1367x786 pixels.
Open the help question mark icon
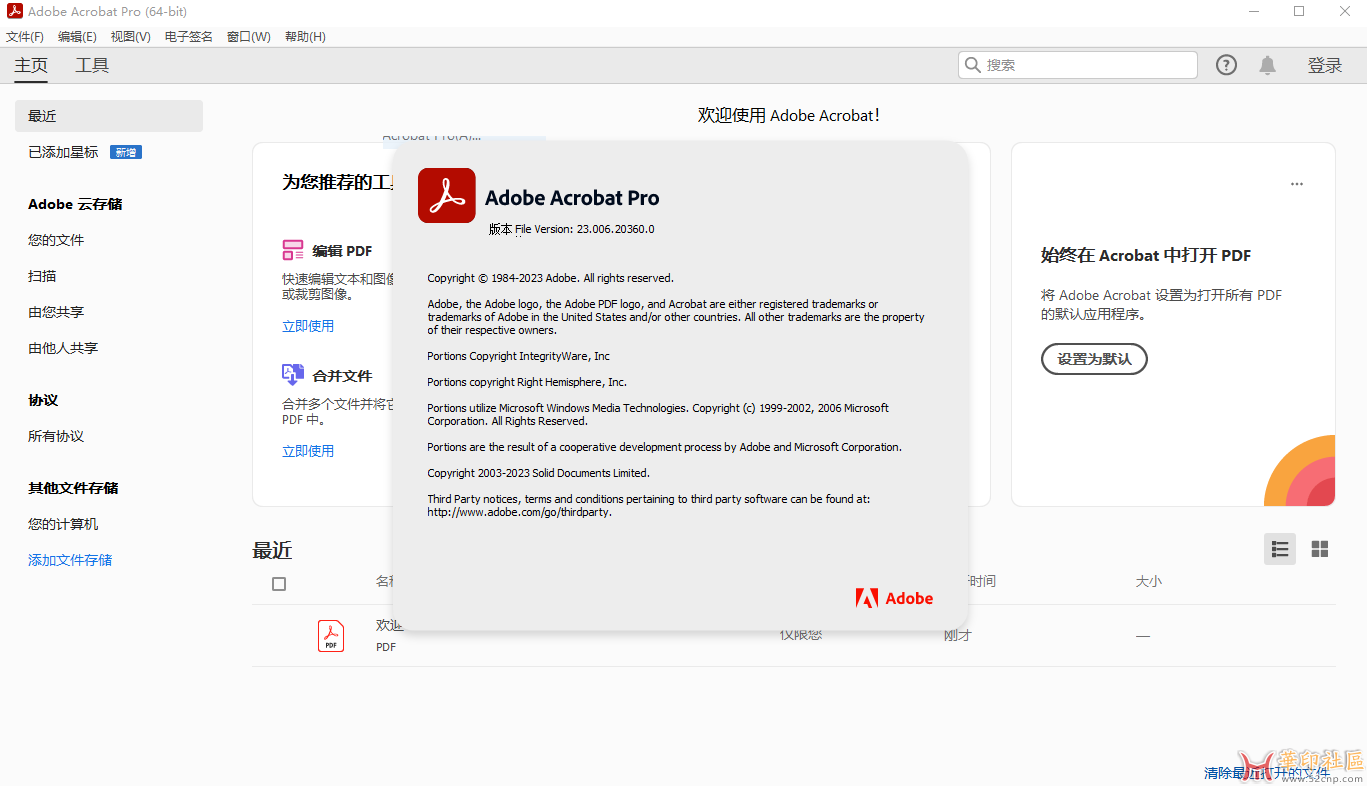coord(1226,65)
